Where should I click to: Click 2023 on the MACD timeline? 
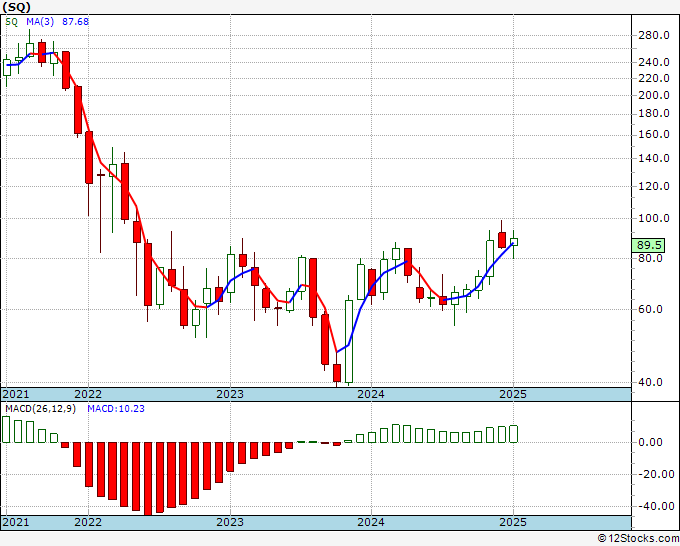230,522
